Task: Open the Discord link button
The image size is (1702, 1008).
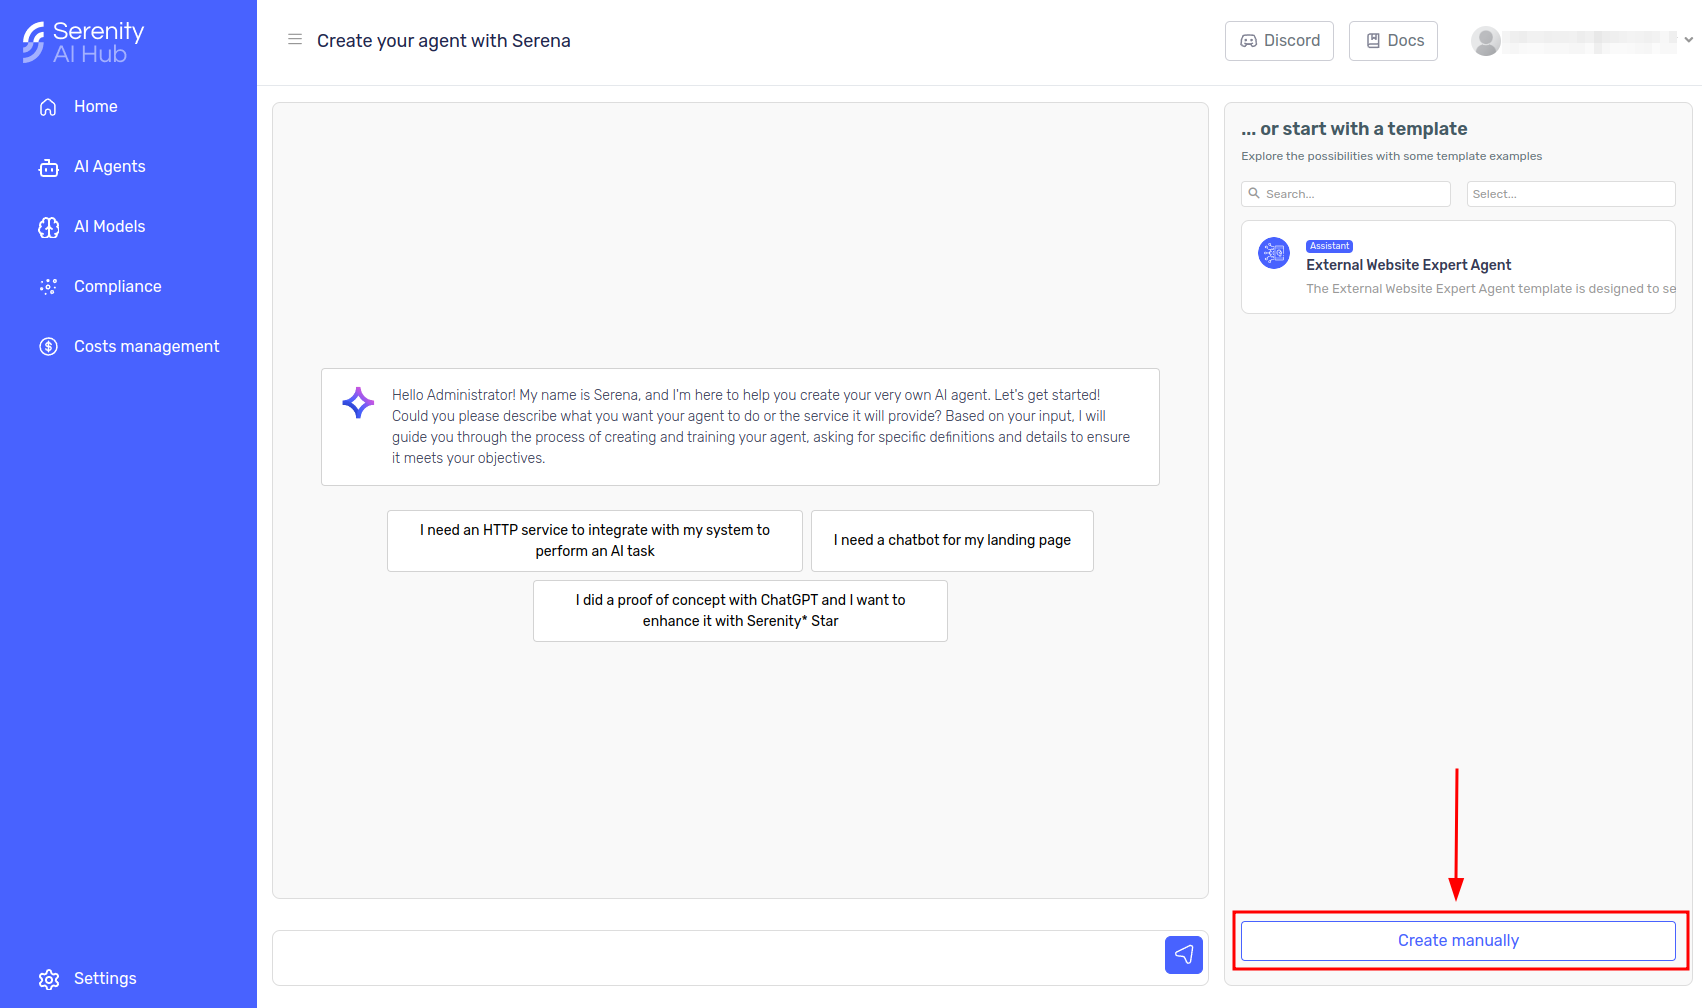Action: tap(1279, 41)
